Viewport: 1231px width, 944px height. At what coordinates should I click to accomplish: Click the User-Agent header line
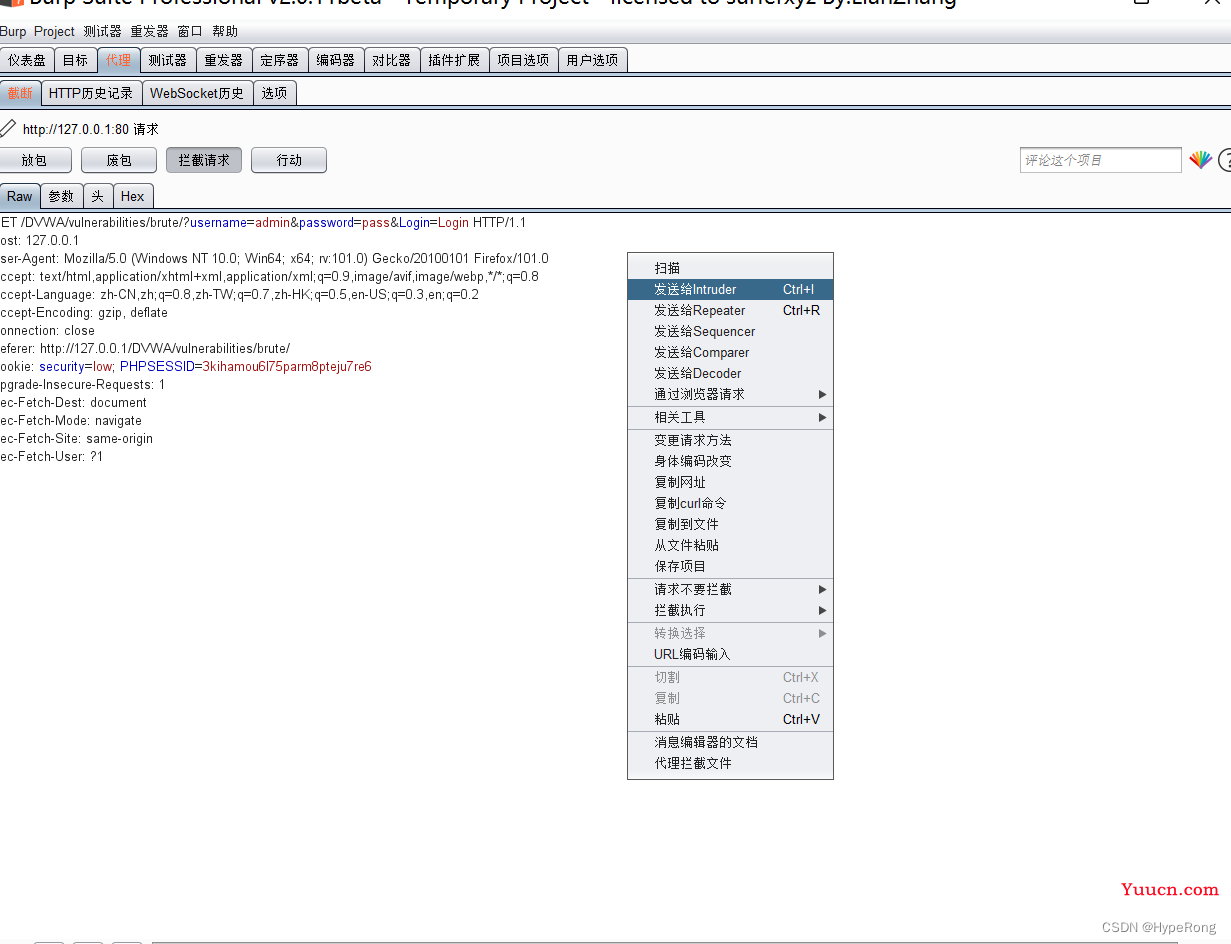click(274, 259)
